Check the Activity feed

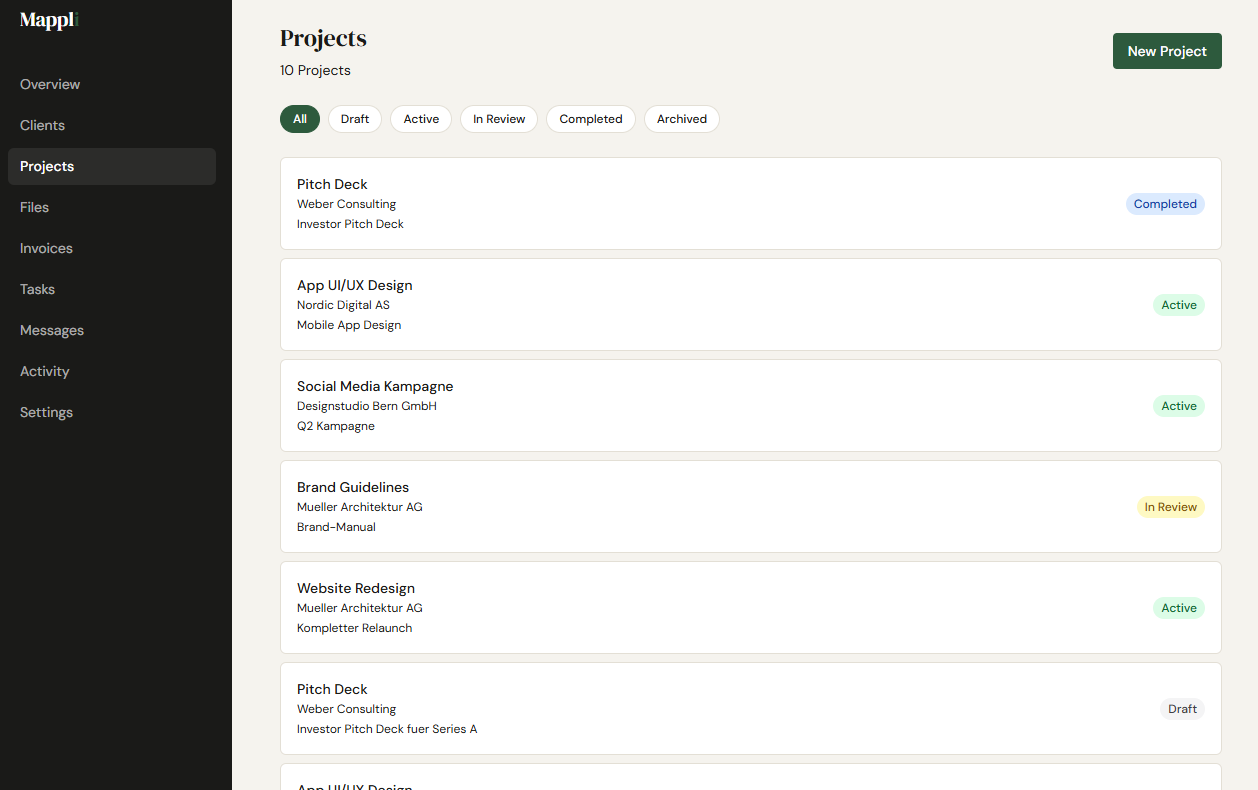tap(44, 371)
